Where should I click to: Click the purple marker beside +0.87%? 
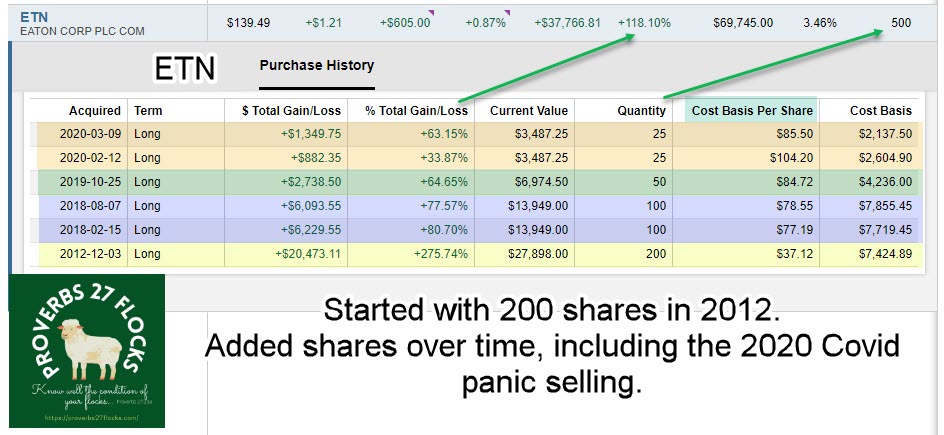coord(507,13)
